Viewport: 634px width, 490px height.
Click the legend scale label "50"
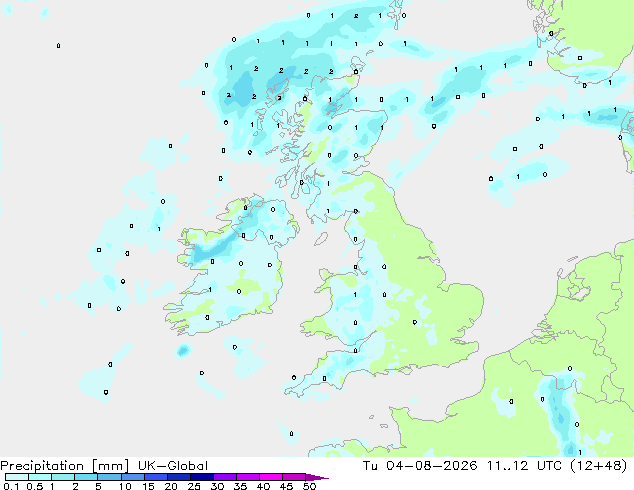point(309,486)
